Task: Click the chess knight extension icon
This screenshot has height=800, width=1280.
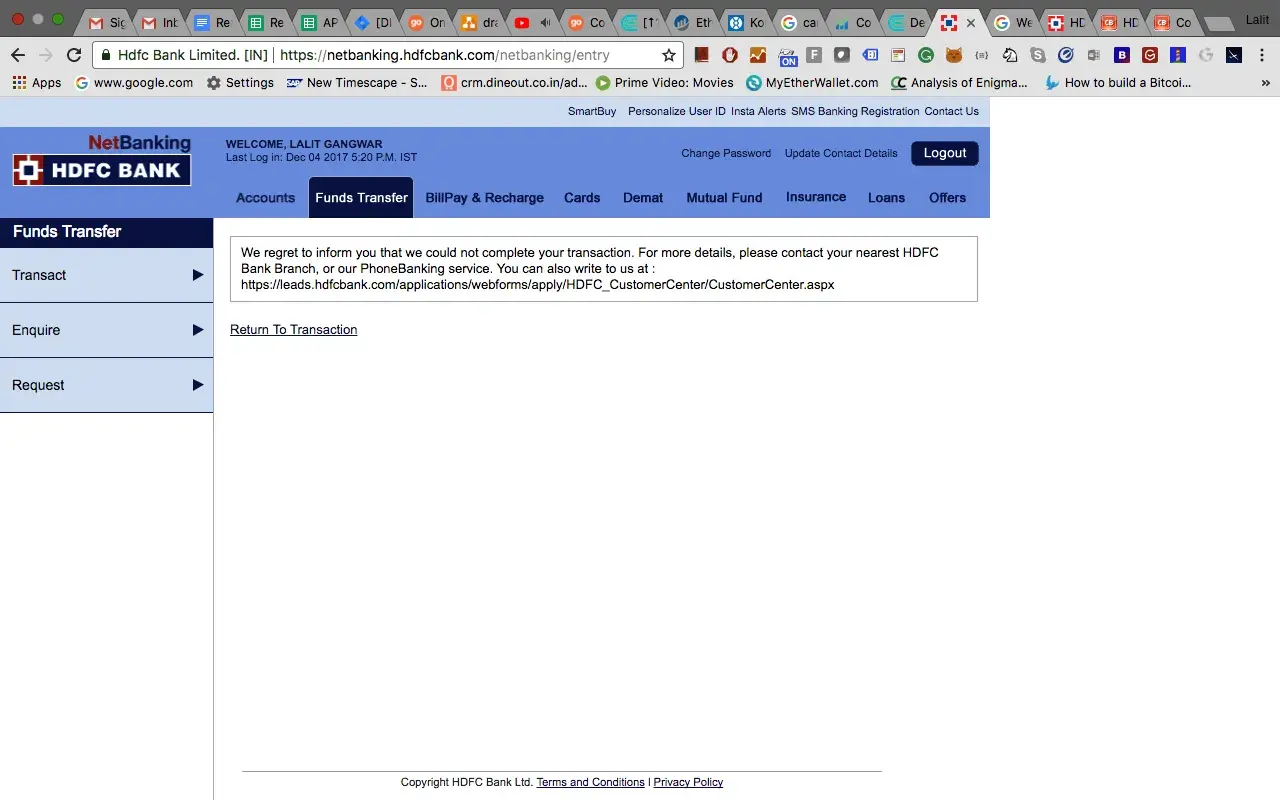Action: (1010, 55)
